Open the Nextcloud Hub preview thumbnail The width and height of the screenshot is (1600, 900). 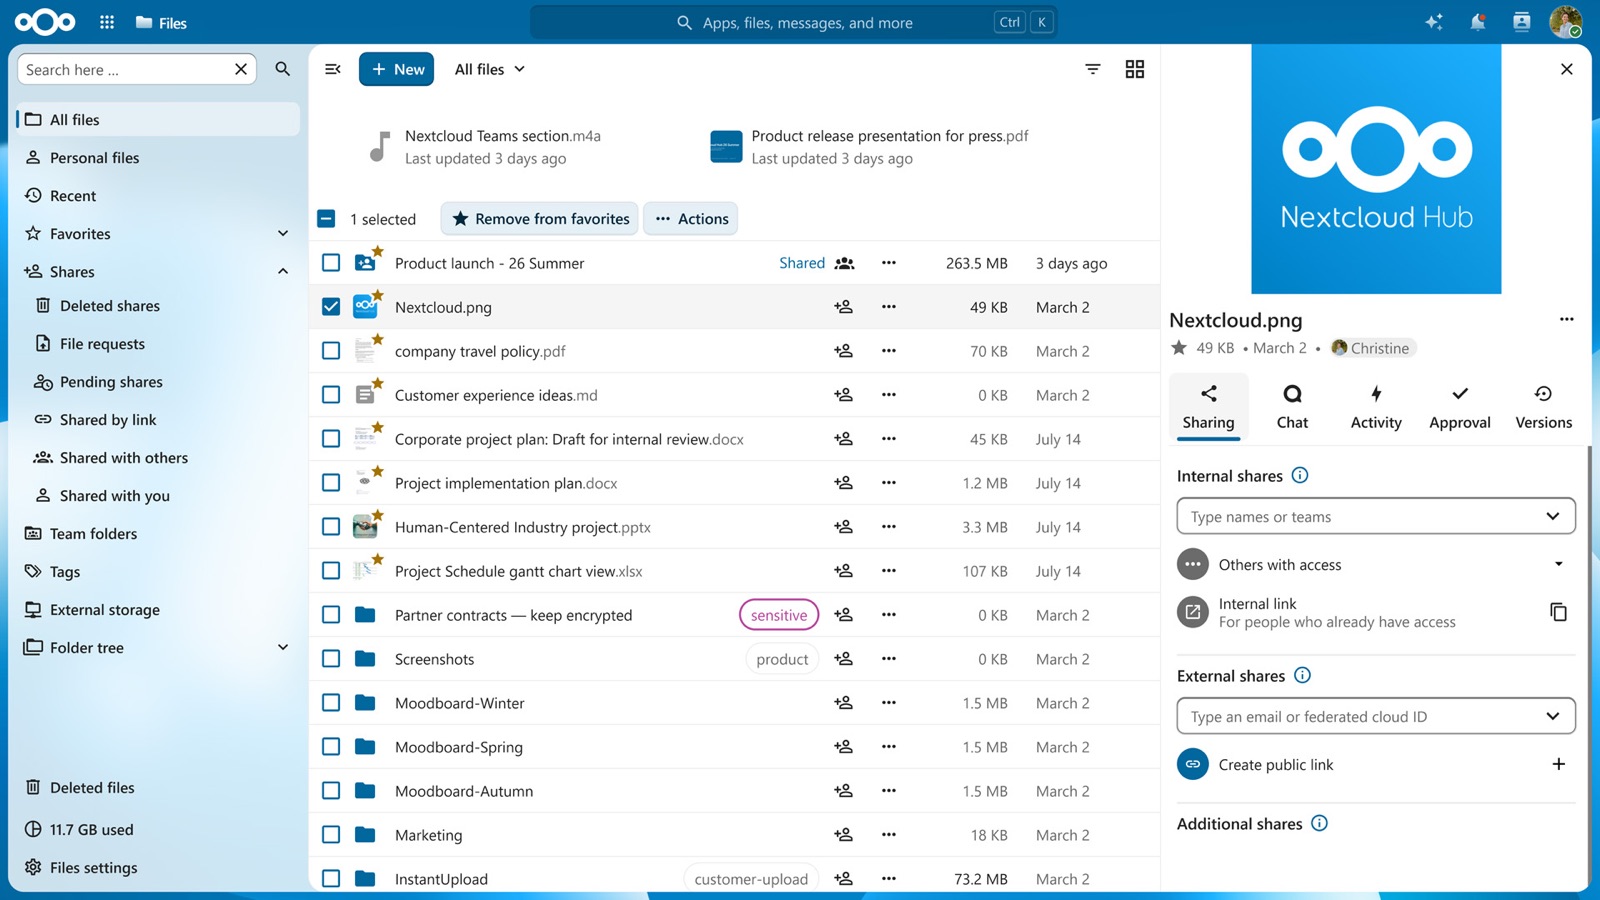click(x=1376, y=169)
